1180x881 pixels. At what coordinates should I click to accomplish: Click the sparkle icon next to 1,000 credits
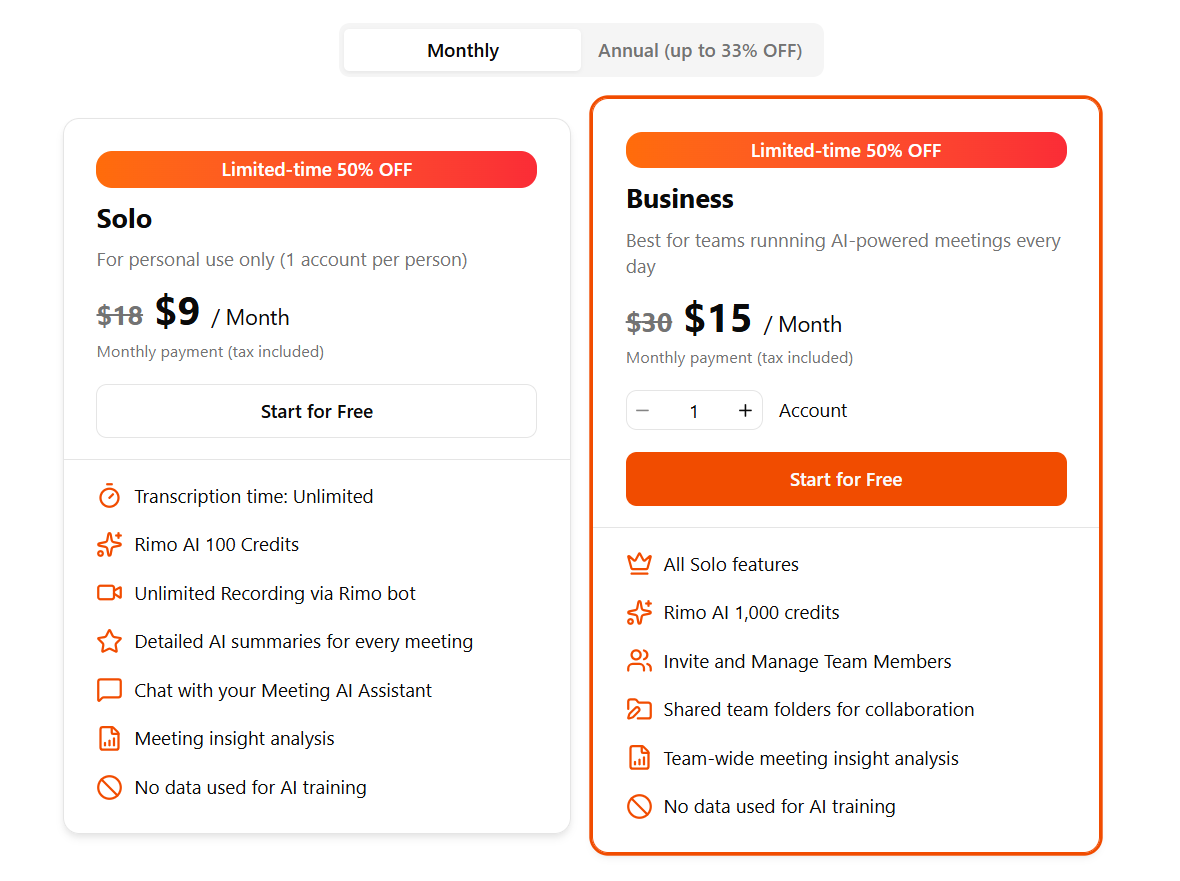(639, 613)
